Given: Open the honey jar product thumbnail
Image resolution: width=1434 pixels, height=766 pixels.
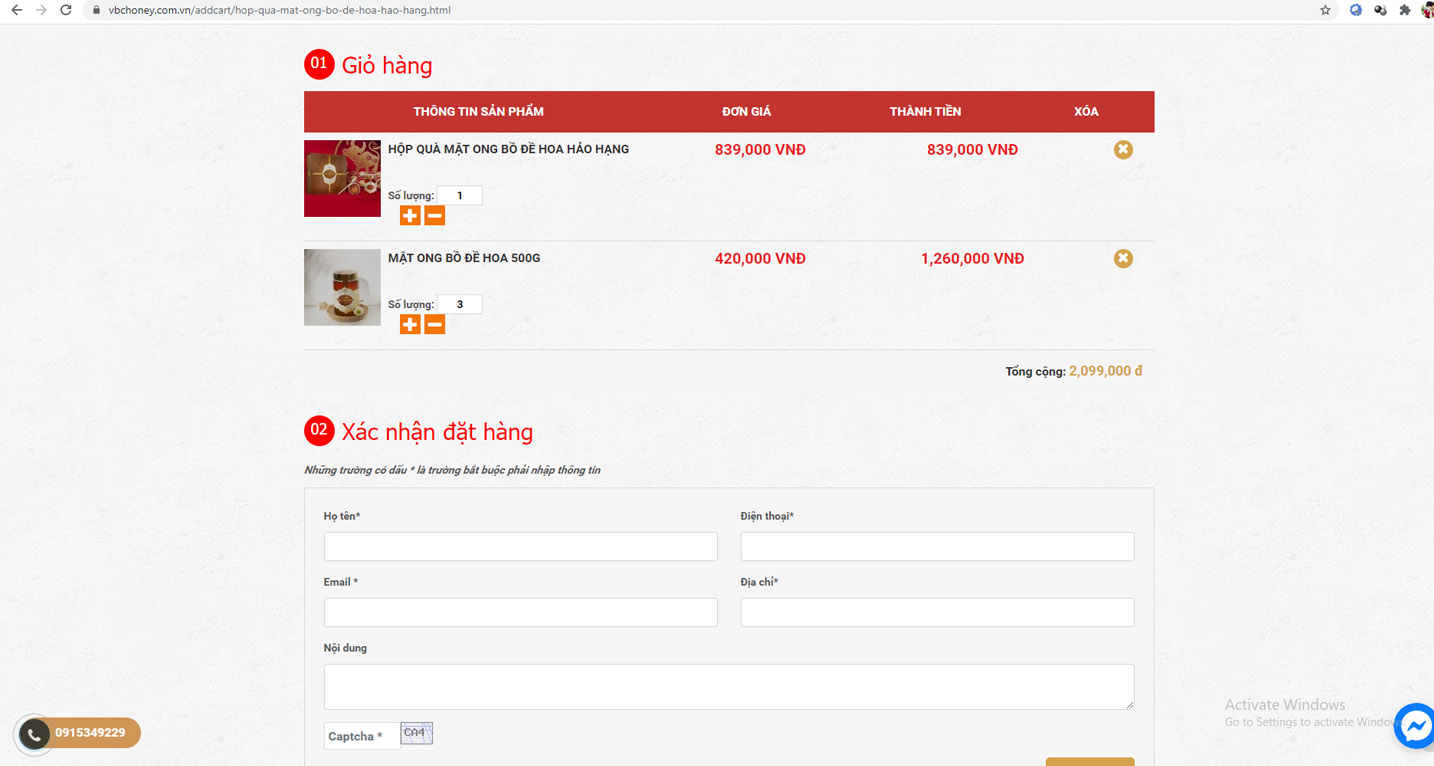Looking at the screenshot, I should (x=342, y=287).
